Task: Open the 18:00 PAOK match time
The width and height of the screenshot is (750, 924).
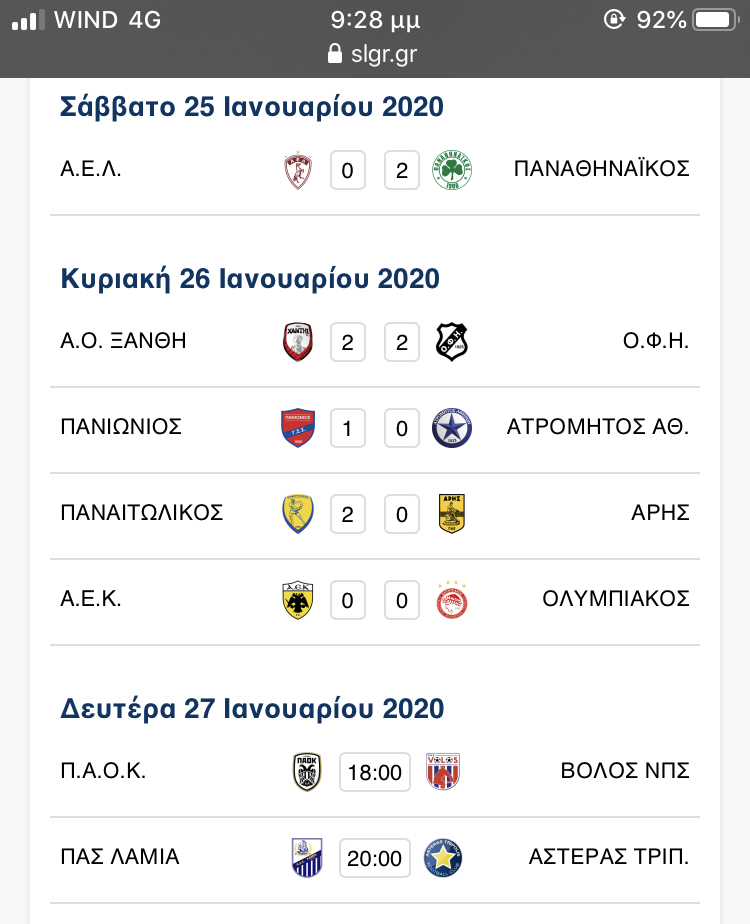Action: click(375, 772)
